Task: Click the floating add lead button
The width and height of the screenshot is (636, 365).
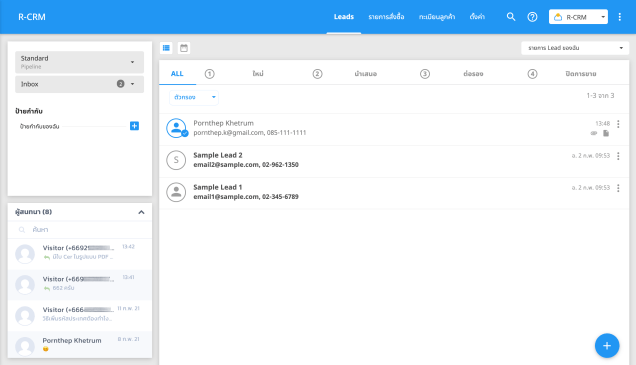Action: pos(607,346)
